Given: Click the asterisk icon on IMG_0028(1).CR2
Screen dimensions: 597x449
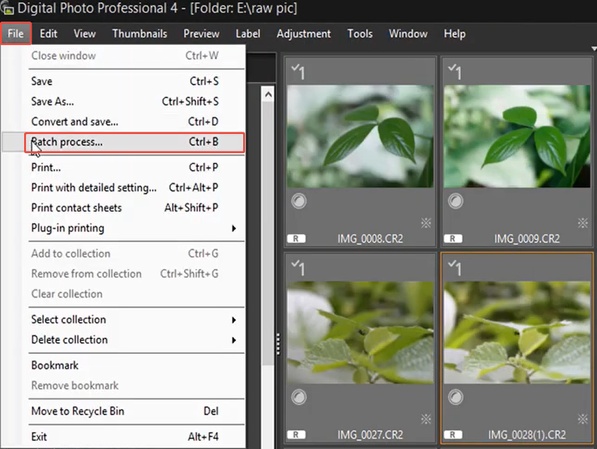Looking at the screenshot, I should pyautogui.click(x=583, y=419).
